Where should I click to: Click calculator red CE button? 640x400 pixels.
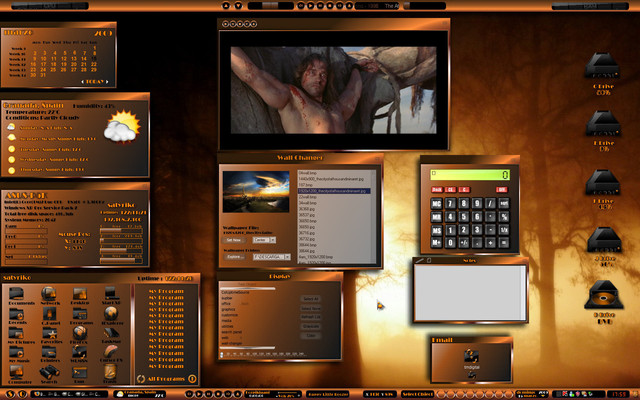451,189
